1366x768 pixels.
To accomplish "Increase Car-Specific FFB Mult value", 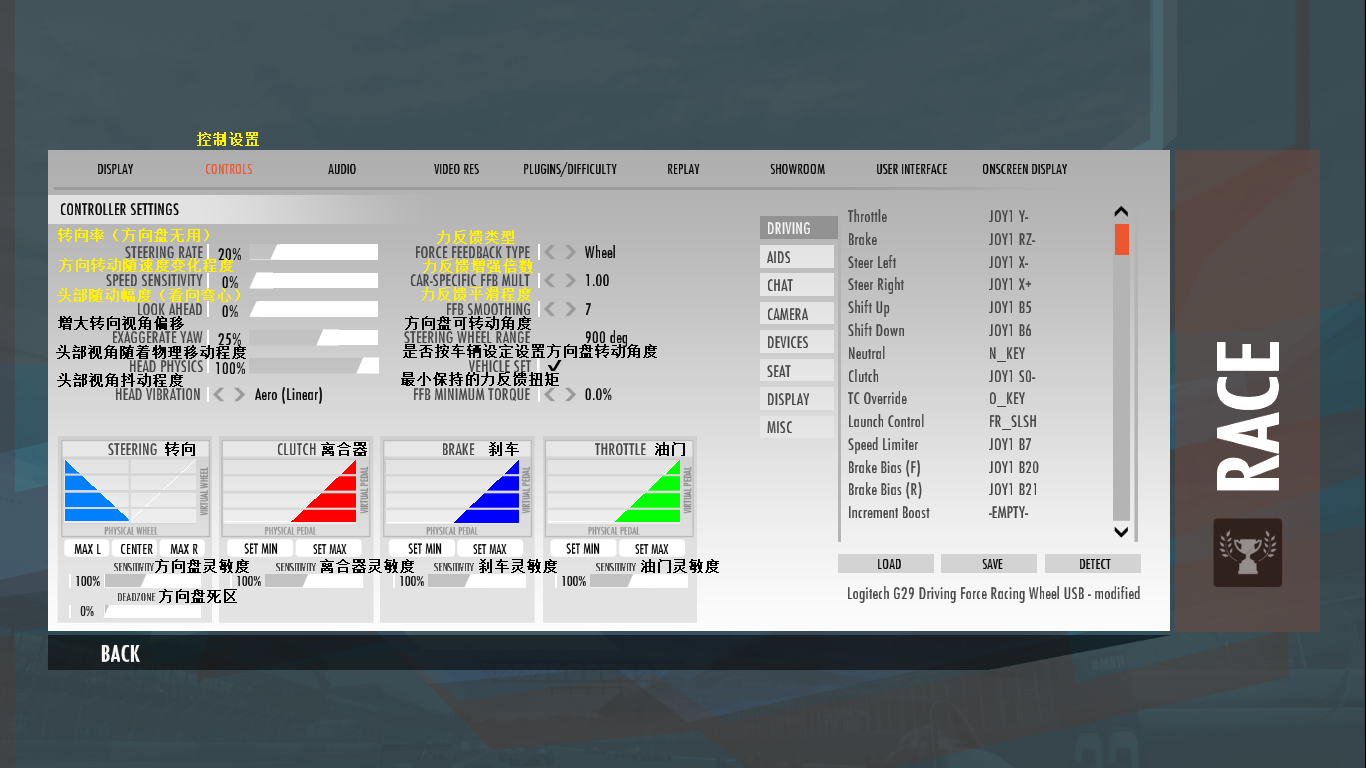I will (570, 281).
